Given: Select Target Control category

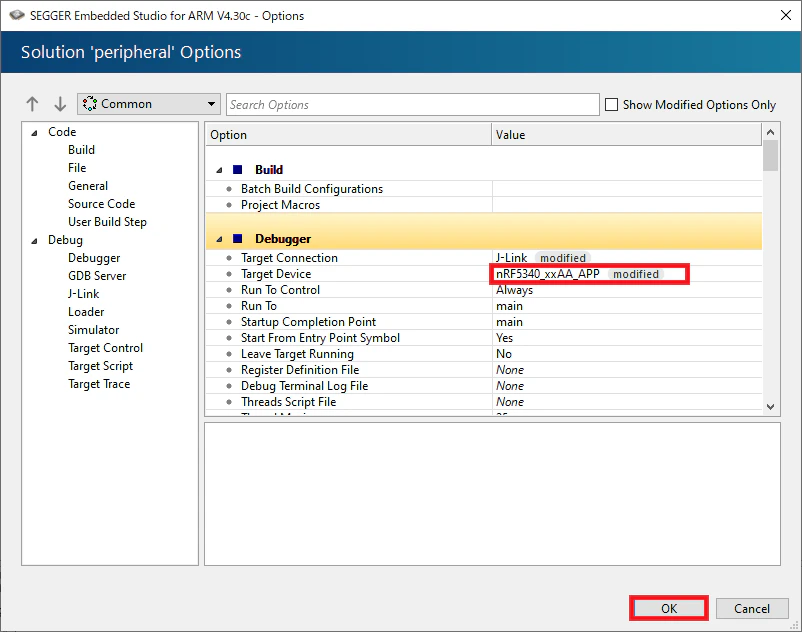Looking at the screenshot, I should pos(105,348).
